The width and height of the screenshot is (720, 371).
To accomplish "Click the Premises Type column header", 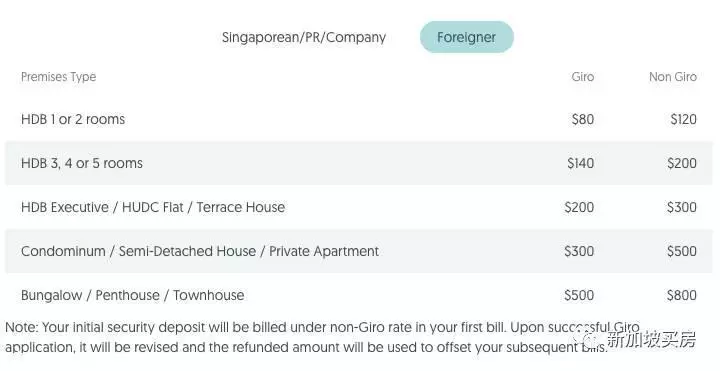I will tap(58, 77).
